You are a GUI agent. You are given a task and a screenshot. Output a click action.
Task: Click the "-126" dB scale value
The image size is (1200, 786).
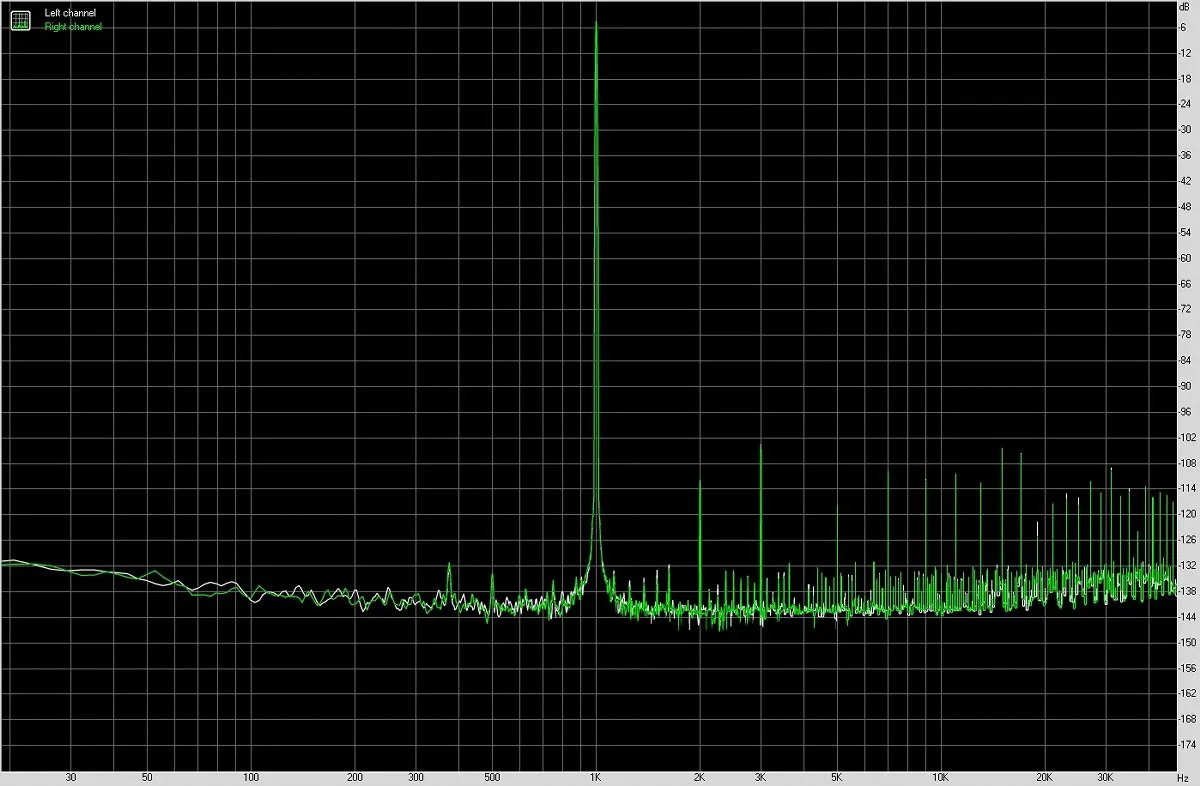click(1187, 540)
